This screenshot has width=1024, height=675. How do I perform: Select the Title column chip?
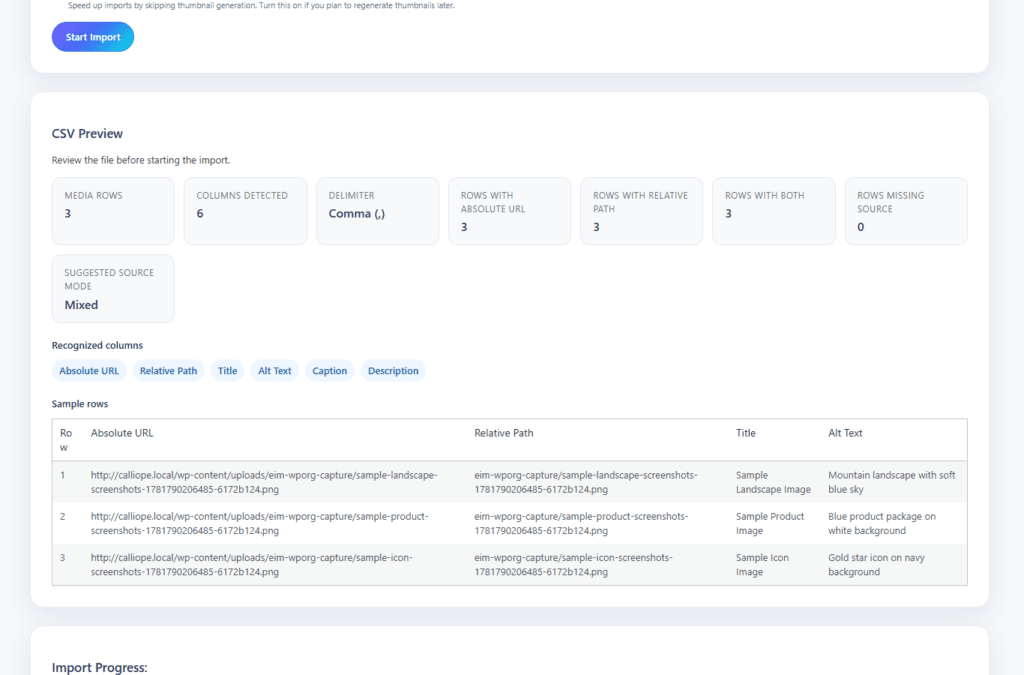227,371
